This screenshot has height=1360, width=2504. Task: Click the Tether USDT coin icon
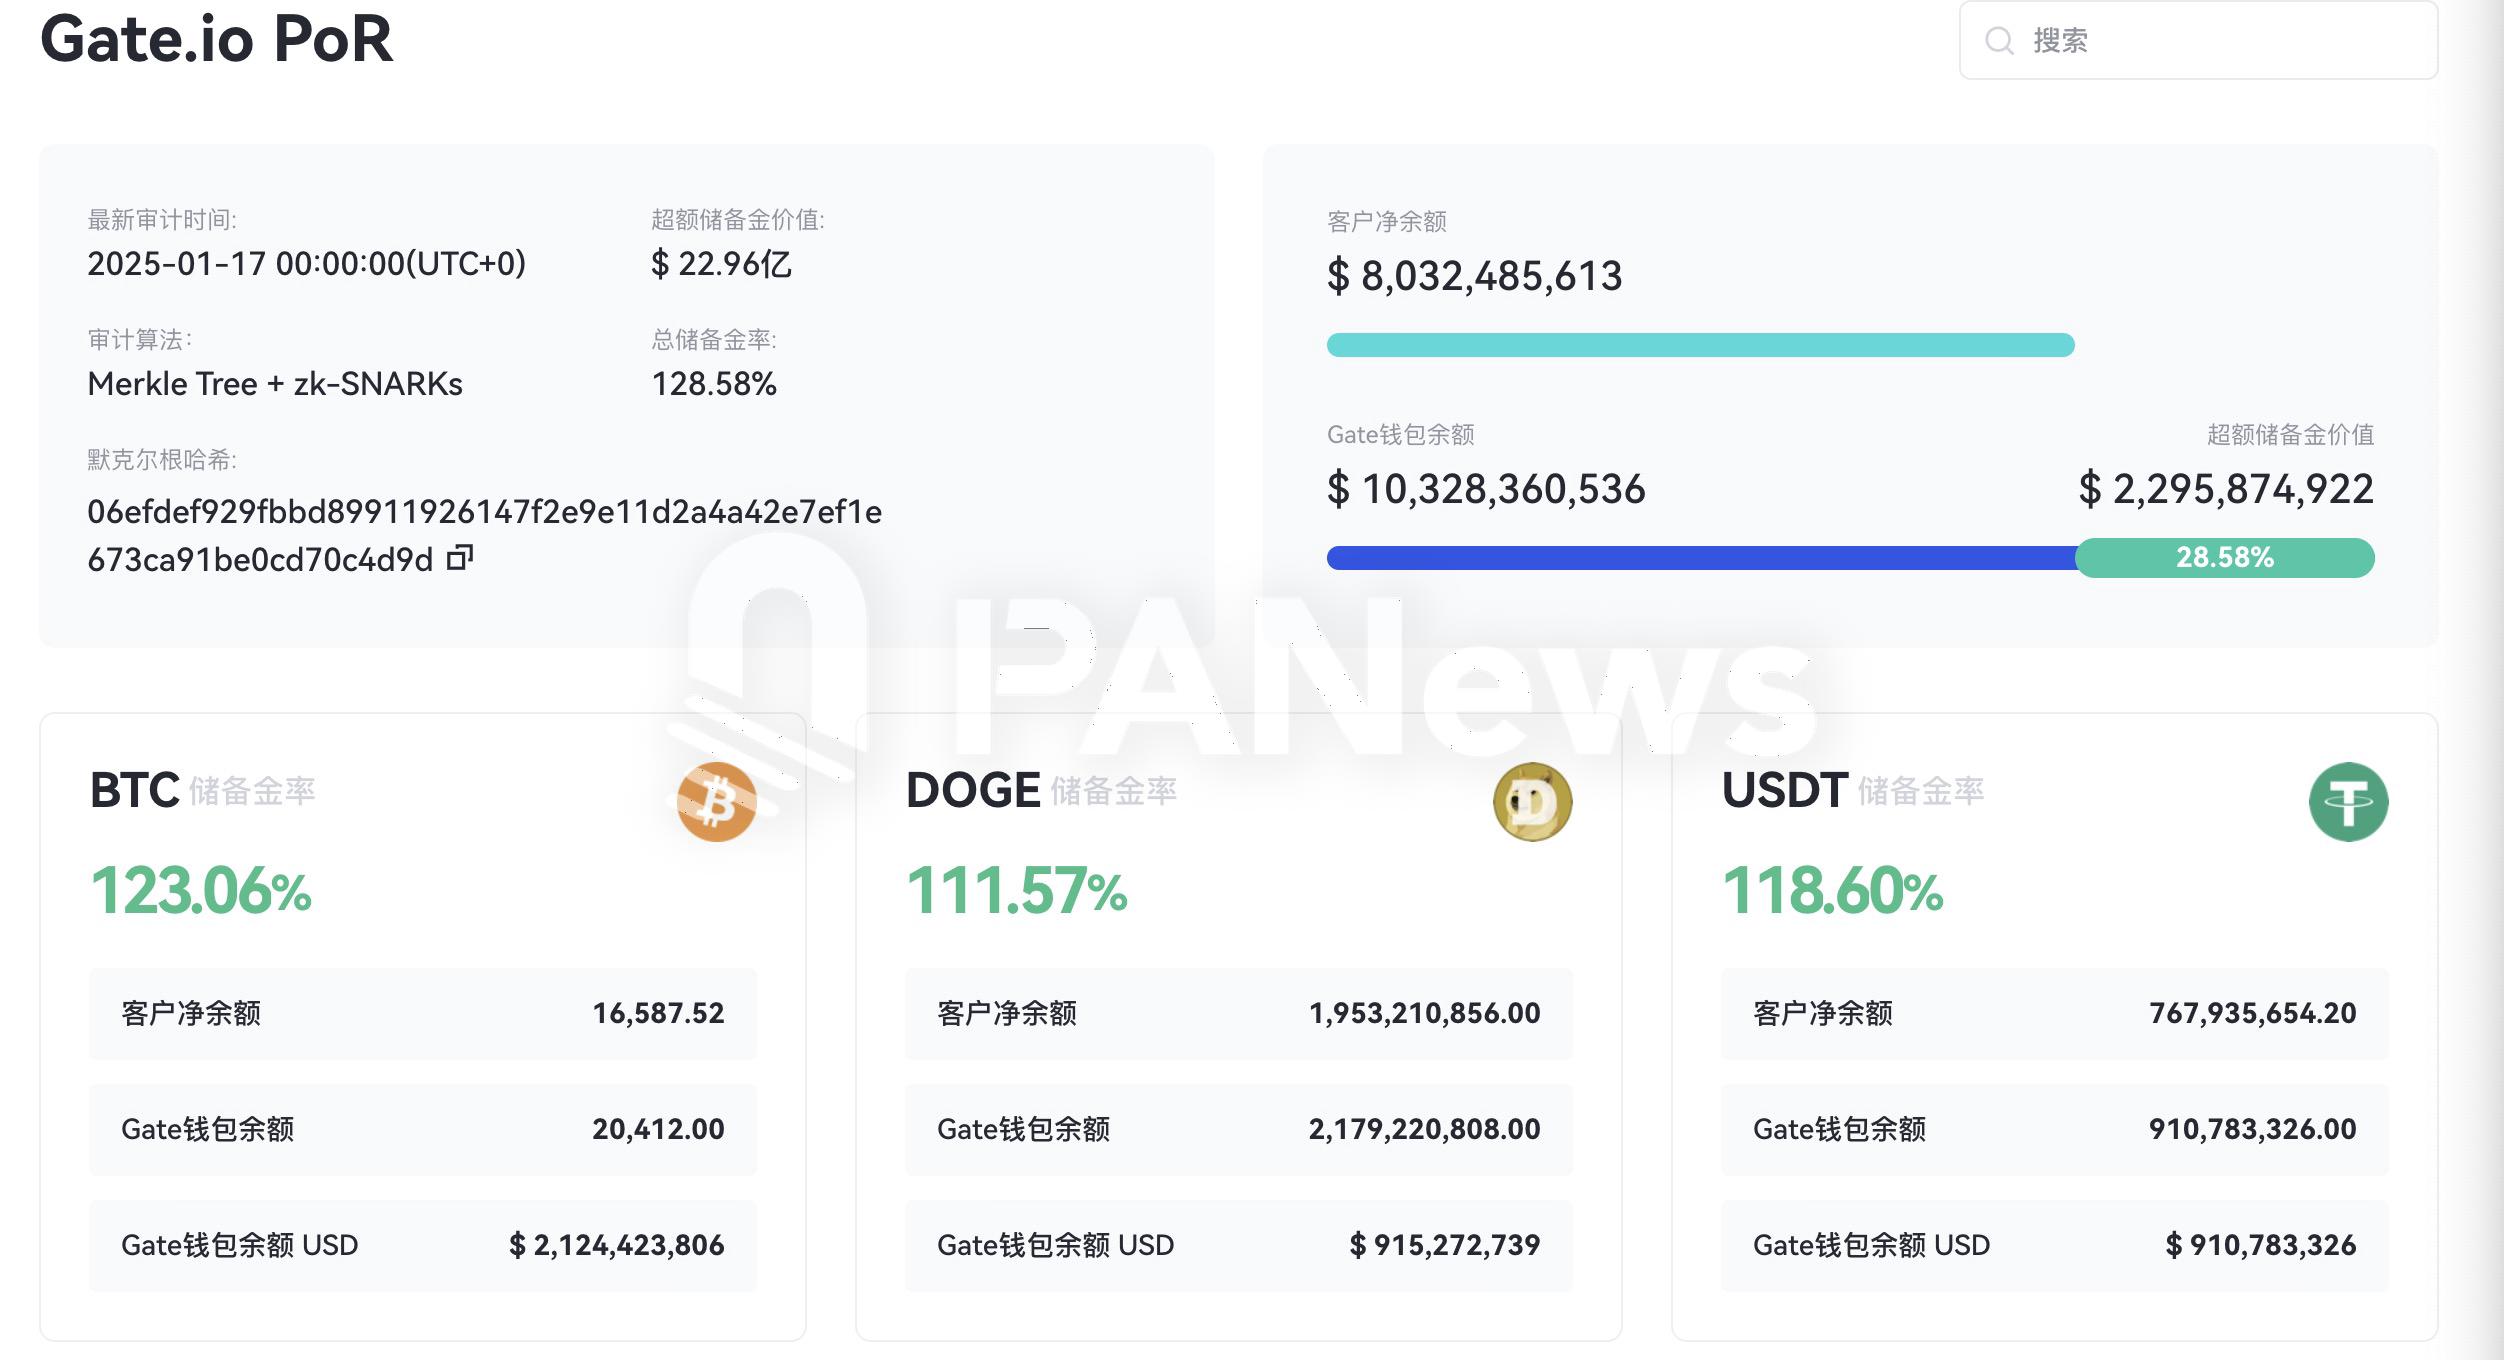click(x=2348, y=802)
